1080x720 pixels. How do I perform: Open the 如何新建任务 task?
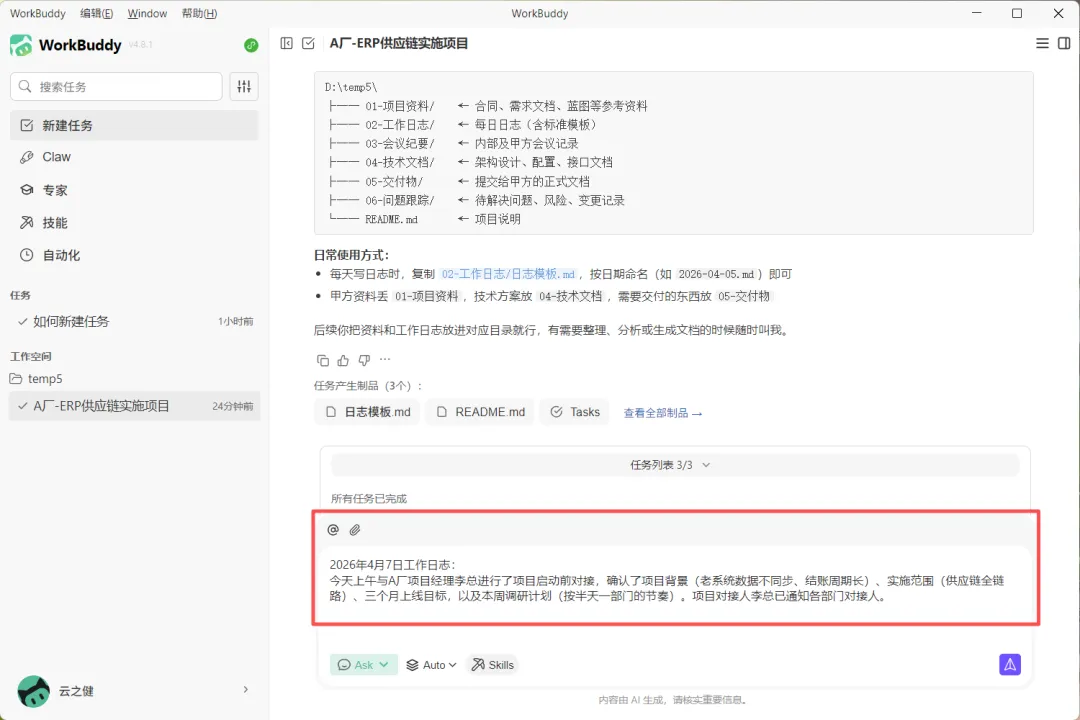coord(134,322)
